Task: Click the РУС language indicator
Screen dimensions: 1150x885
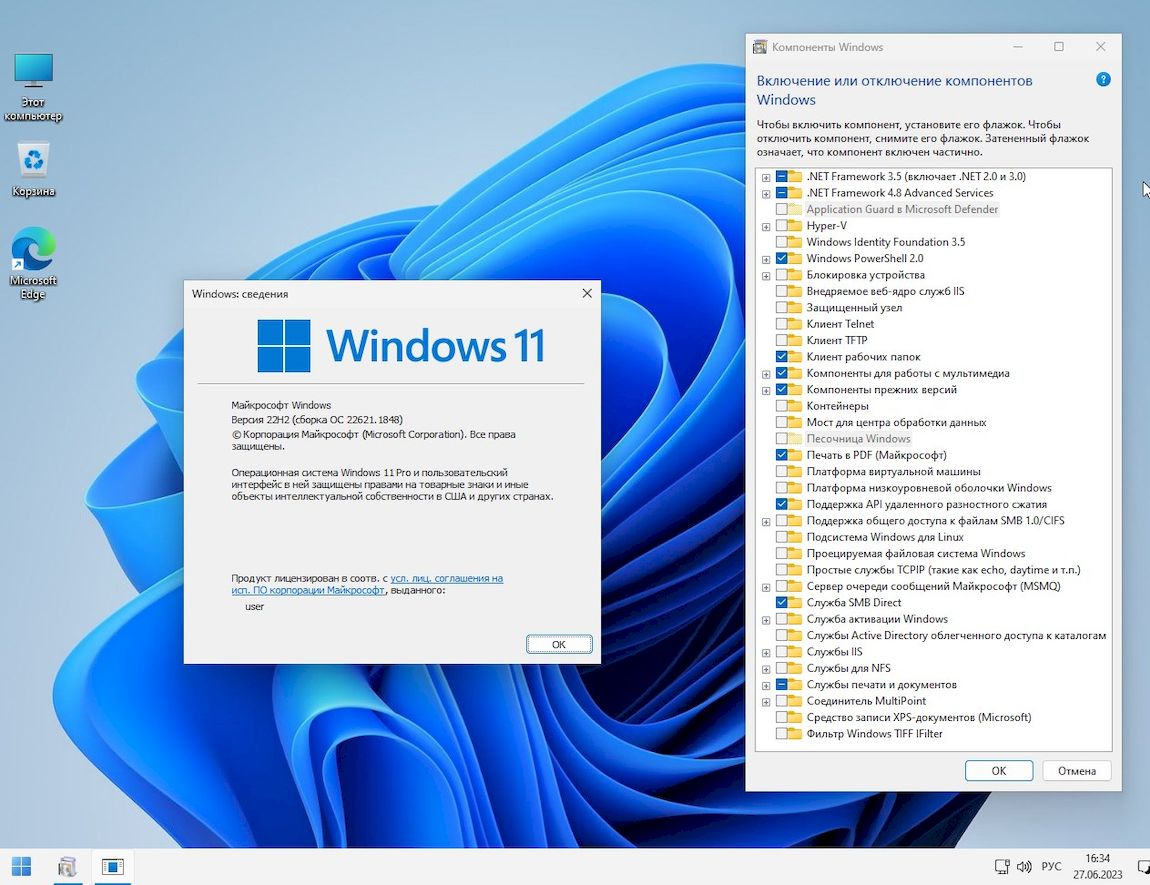Action: pyautogui.click(x=1051, y=867)
